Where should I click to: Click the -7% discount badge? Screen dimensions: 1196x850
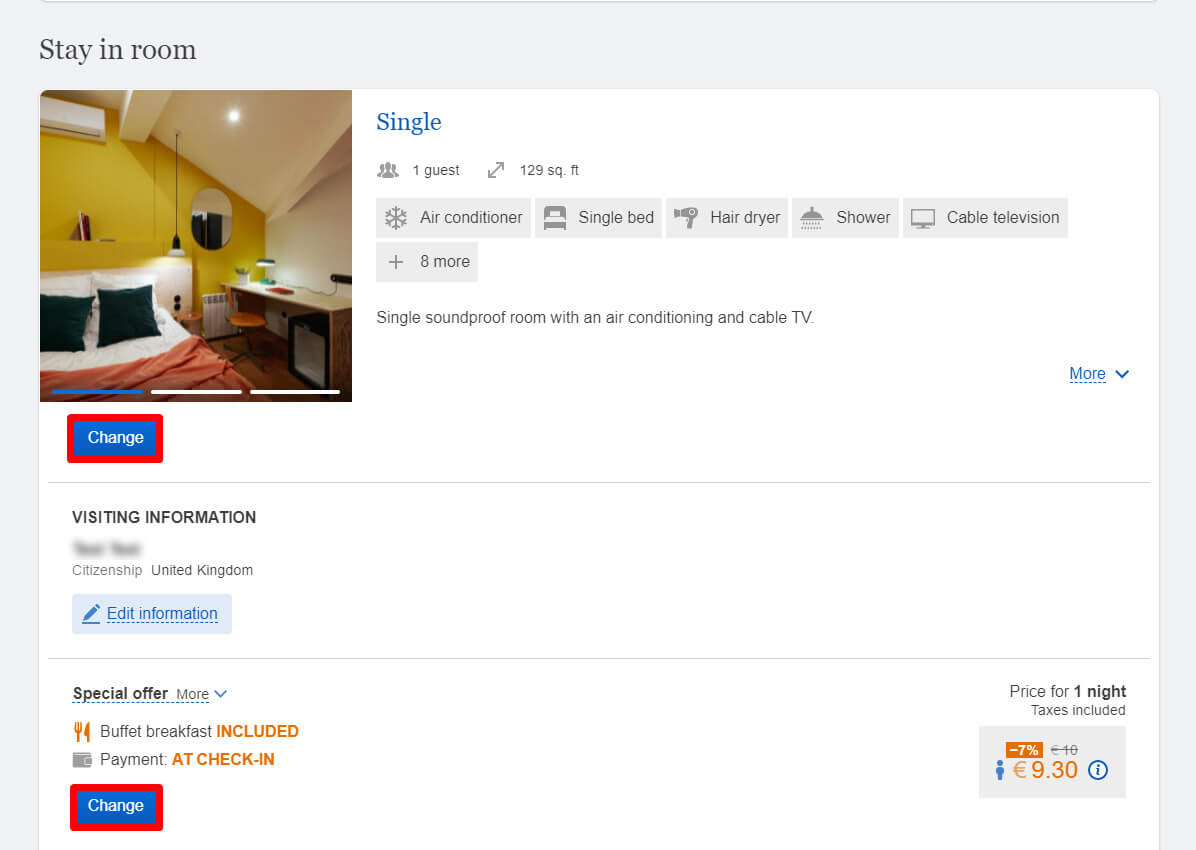(1024, 750)
